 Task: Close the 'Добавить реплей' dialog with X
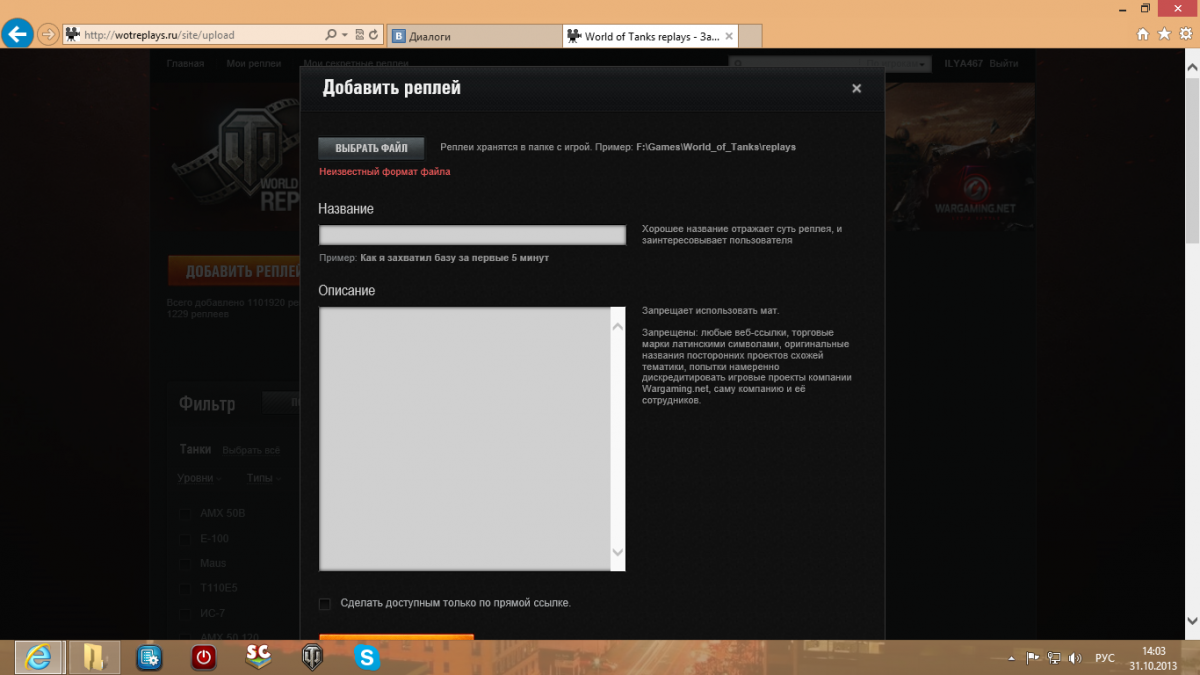pyautogui.click(x=856, y=88)
